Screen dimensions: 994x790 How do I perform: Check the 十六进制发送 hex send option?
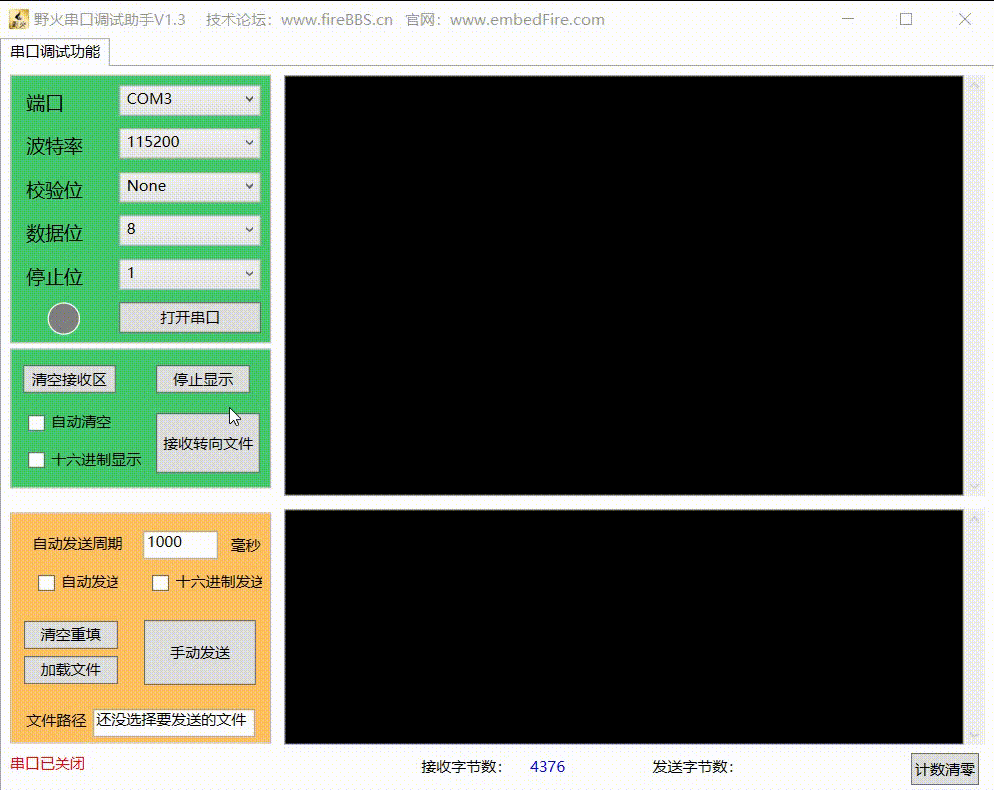tap(160, 582)
